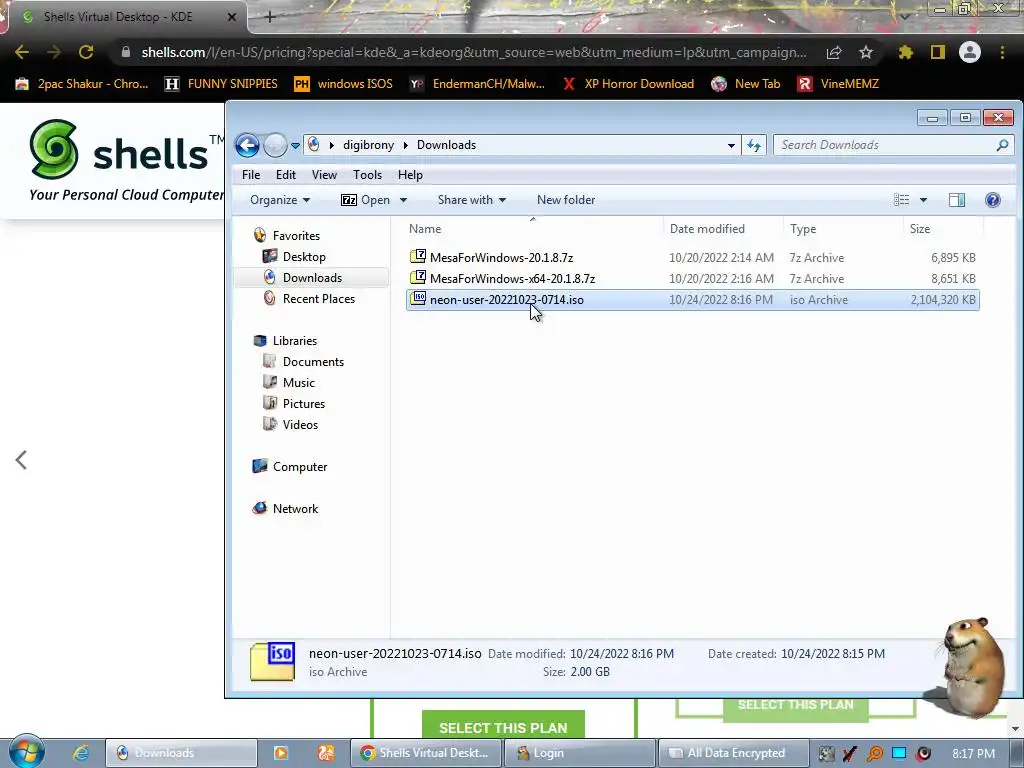1024x768 pixels.
Task: Select Desktop in Favorites
Action: pyautogui.click(x=304, y=257)
